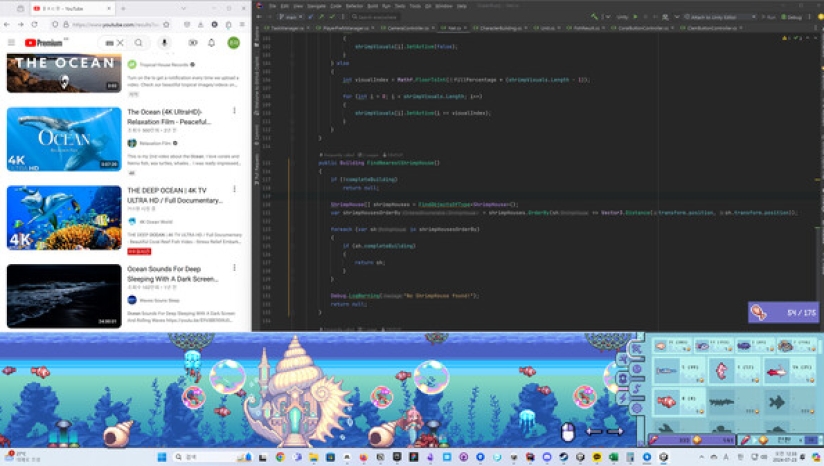Reload the YouTube page
824x466 pixels.
34,24
